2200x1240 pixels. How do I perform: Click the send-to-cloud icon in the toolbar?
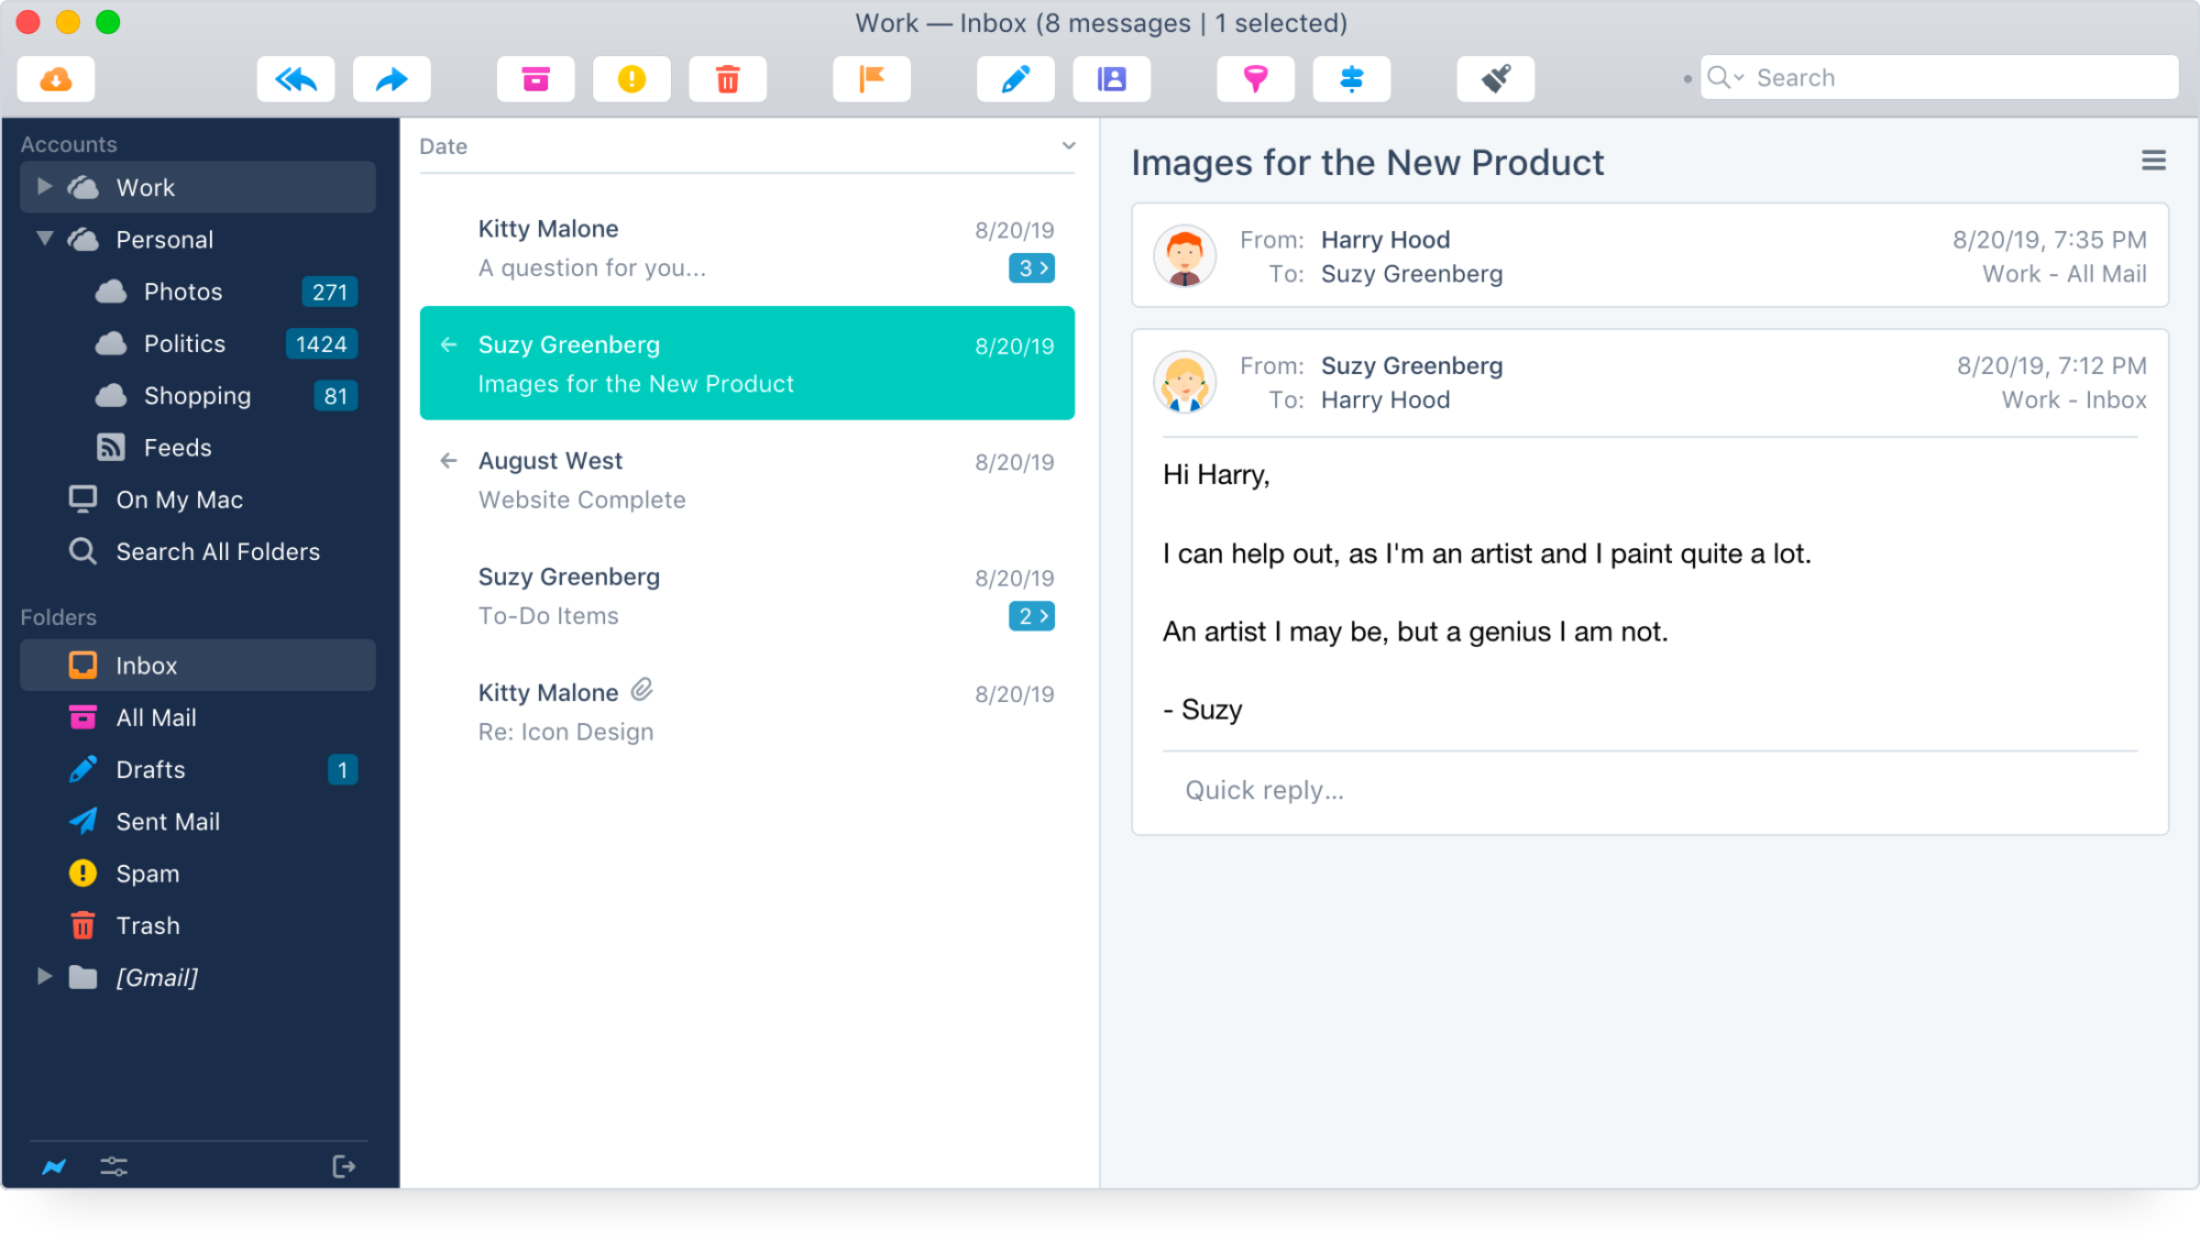tap(56, 78)
